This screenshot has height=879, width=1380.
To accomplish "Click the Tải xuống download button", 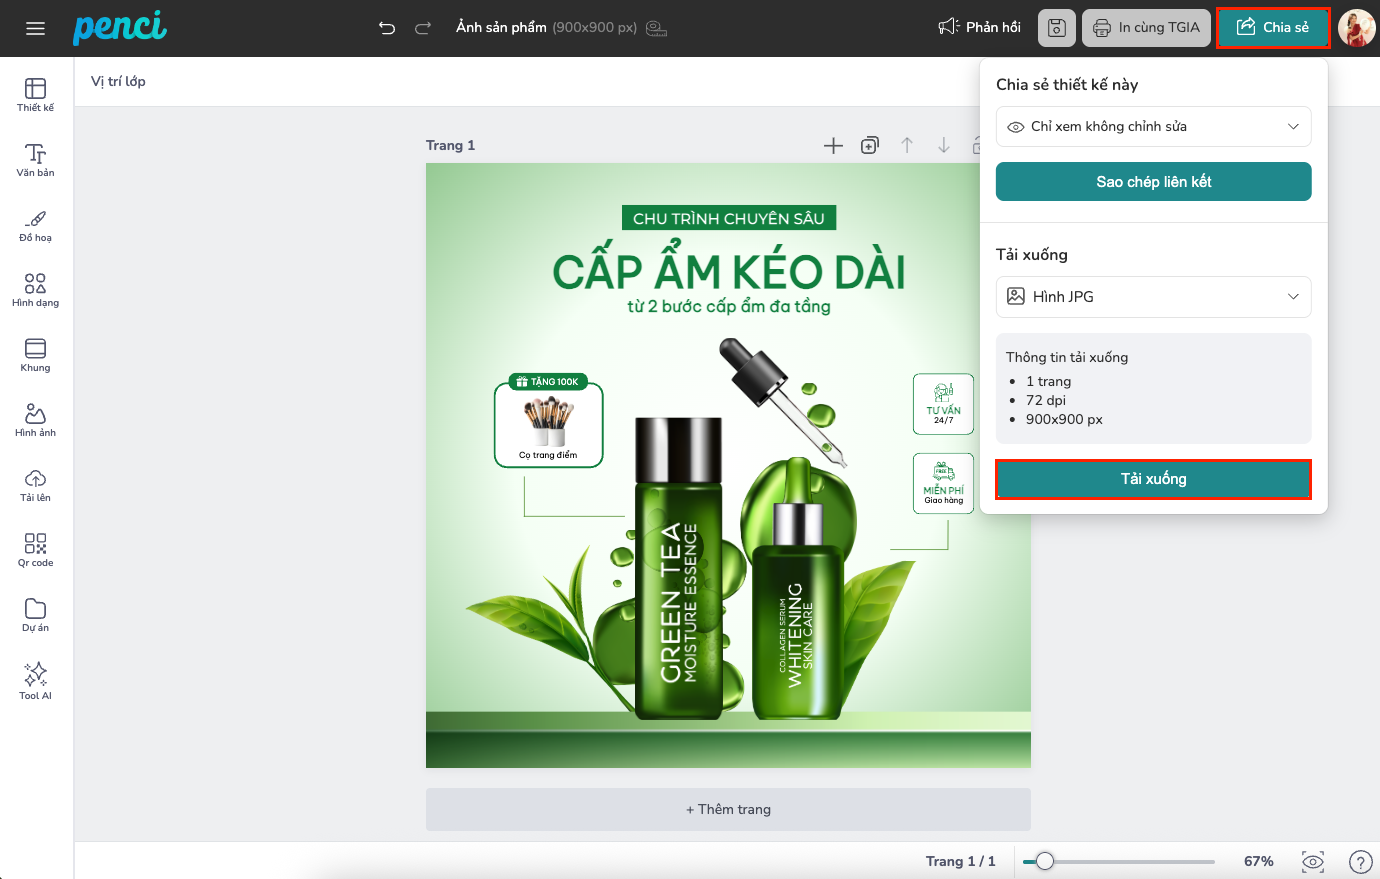I will 1153,479.
